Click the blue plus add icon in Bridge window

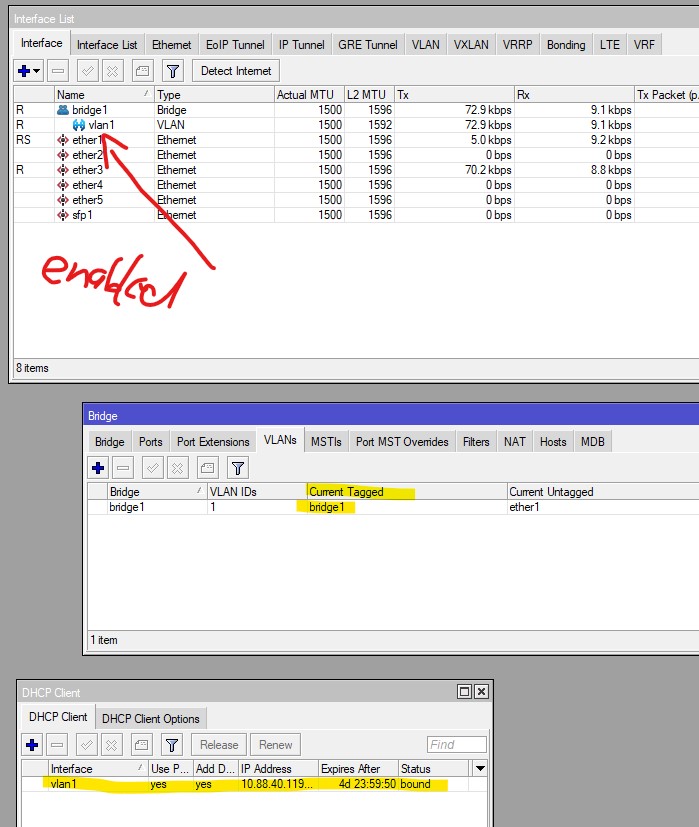[98, 468]
